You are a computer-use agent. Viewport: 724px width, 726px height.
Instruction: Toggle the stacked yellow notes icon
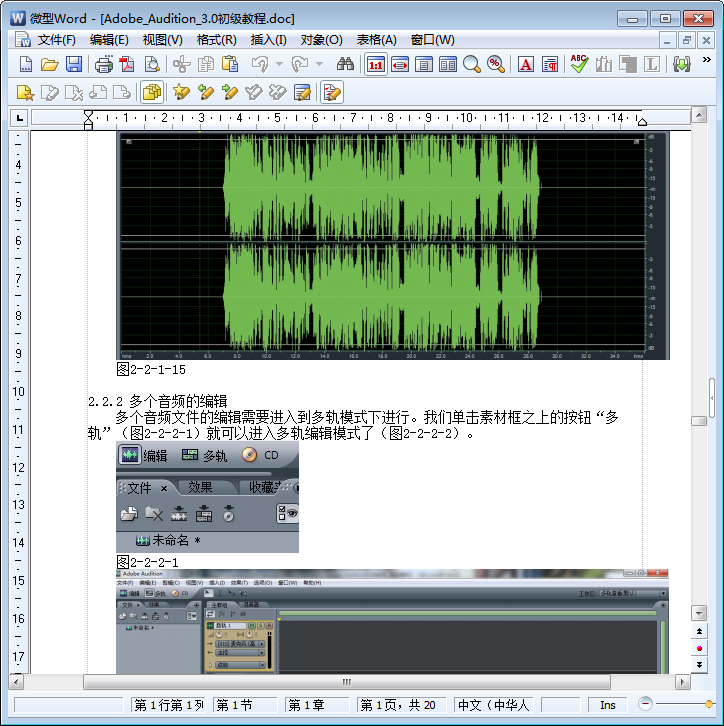[x=152, y=92]
